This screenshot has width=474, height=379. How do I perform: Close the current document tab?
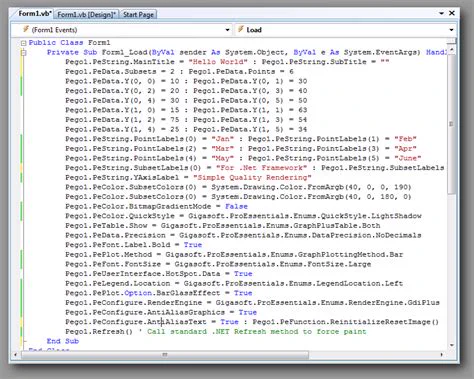(x=452, y=13)
